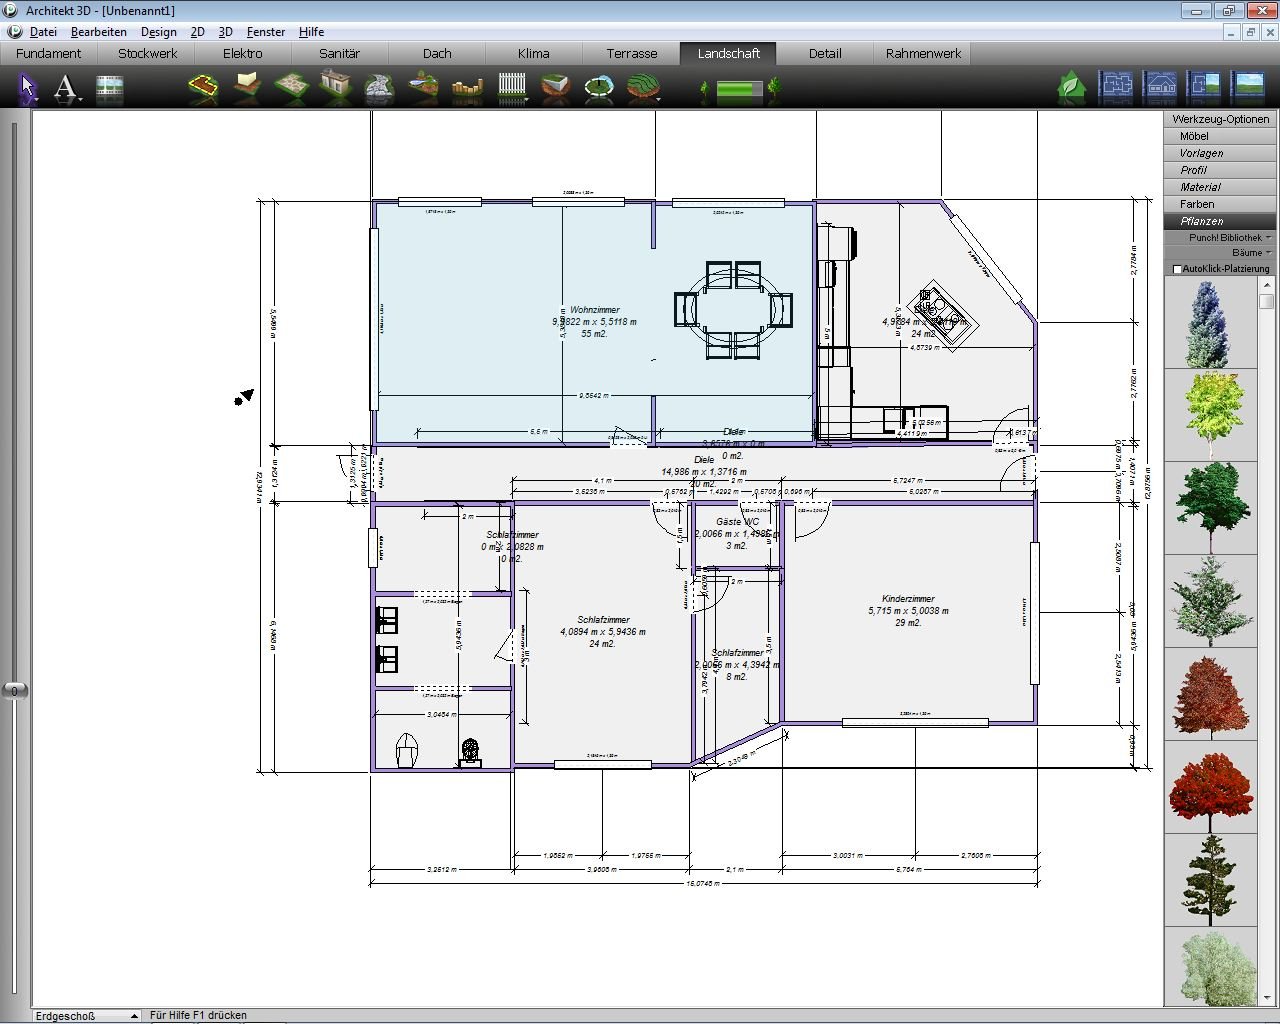Open the Design menu
The height and width of the screenshot is (1024, 1280).
tap(159, 32)
